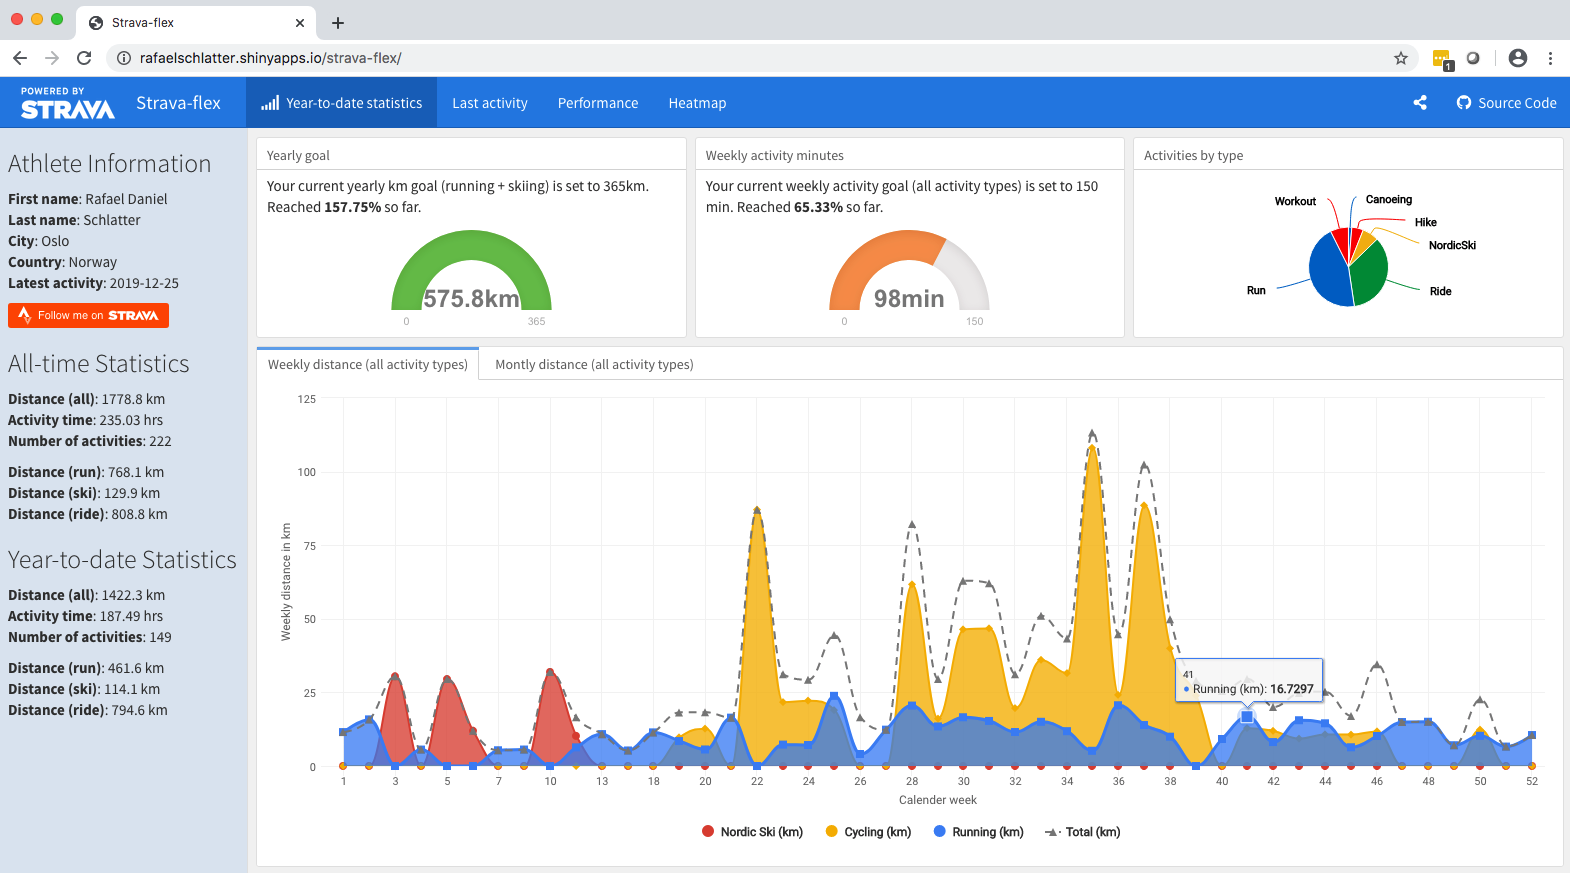Open the Performance tab
The width and height of the screenshot is (1570, 873).
tap(598, 103)
